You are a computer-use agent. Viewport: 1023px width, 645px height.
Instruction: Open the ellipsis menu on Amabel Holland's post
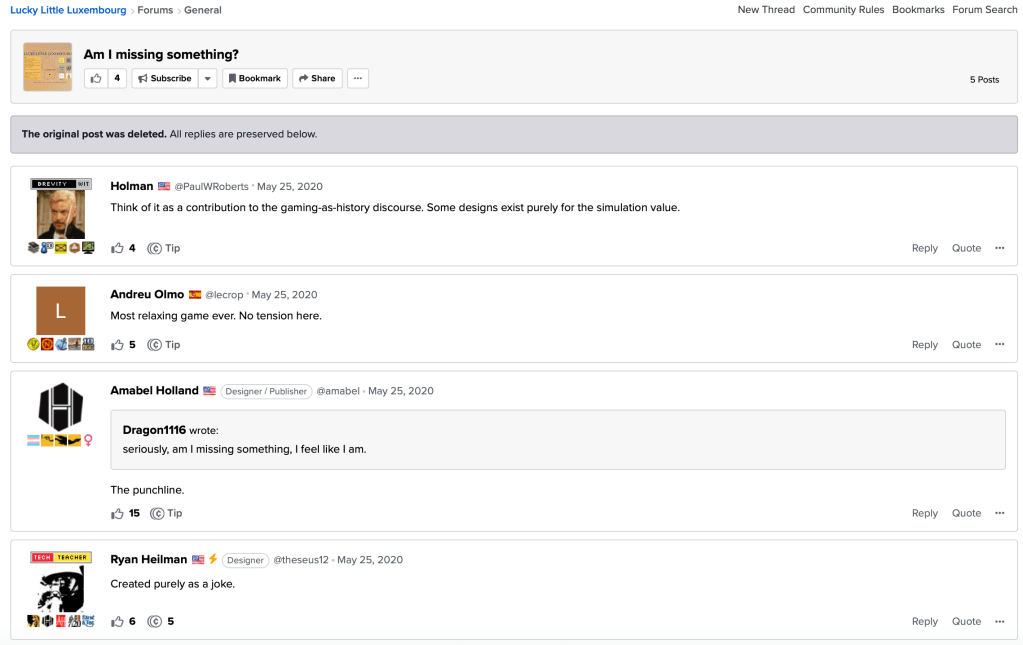point(999,514)
